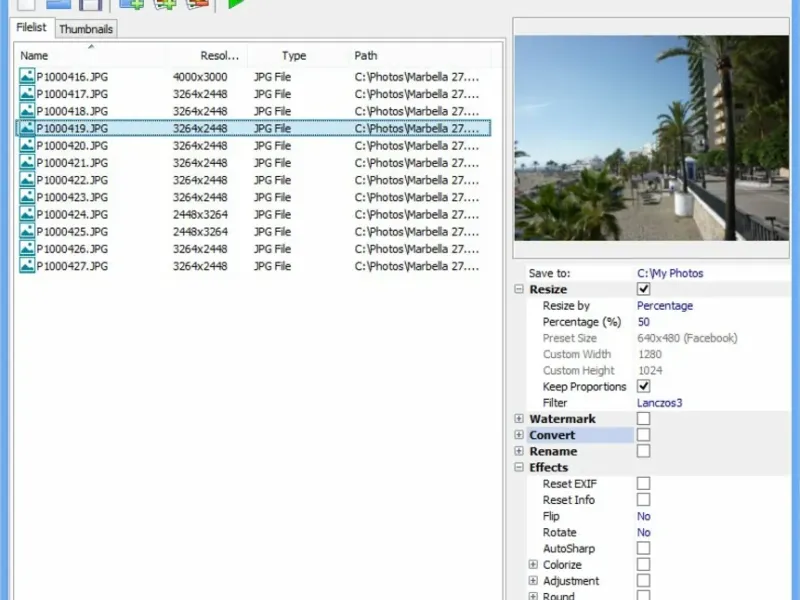
Task: Select file name P1000420.JPG
Action: [x=72, y=145]
